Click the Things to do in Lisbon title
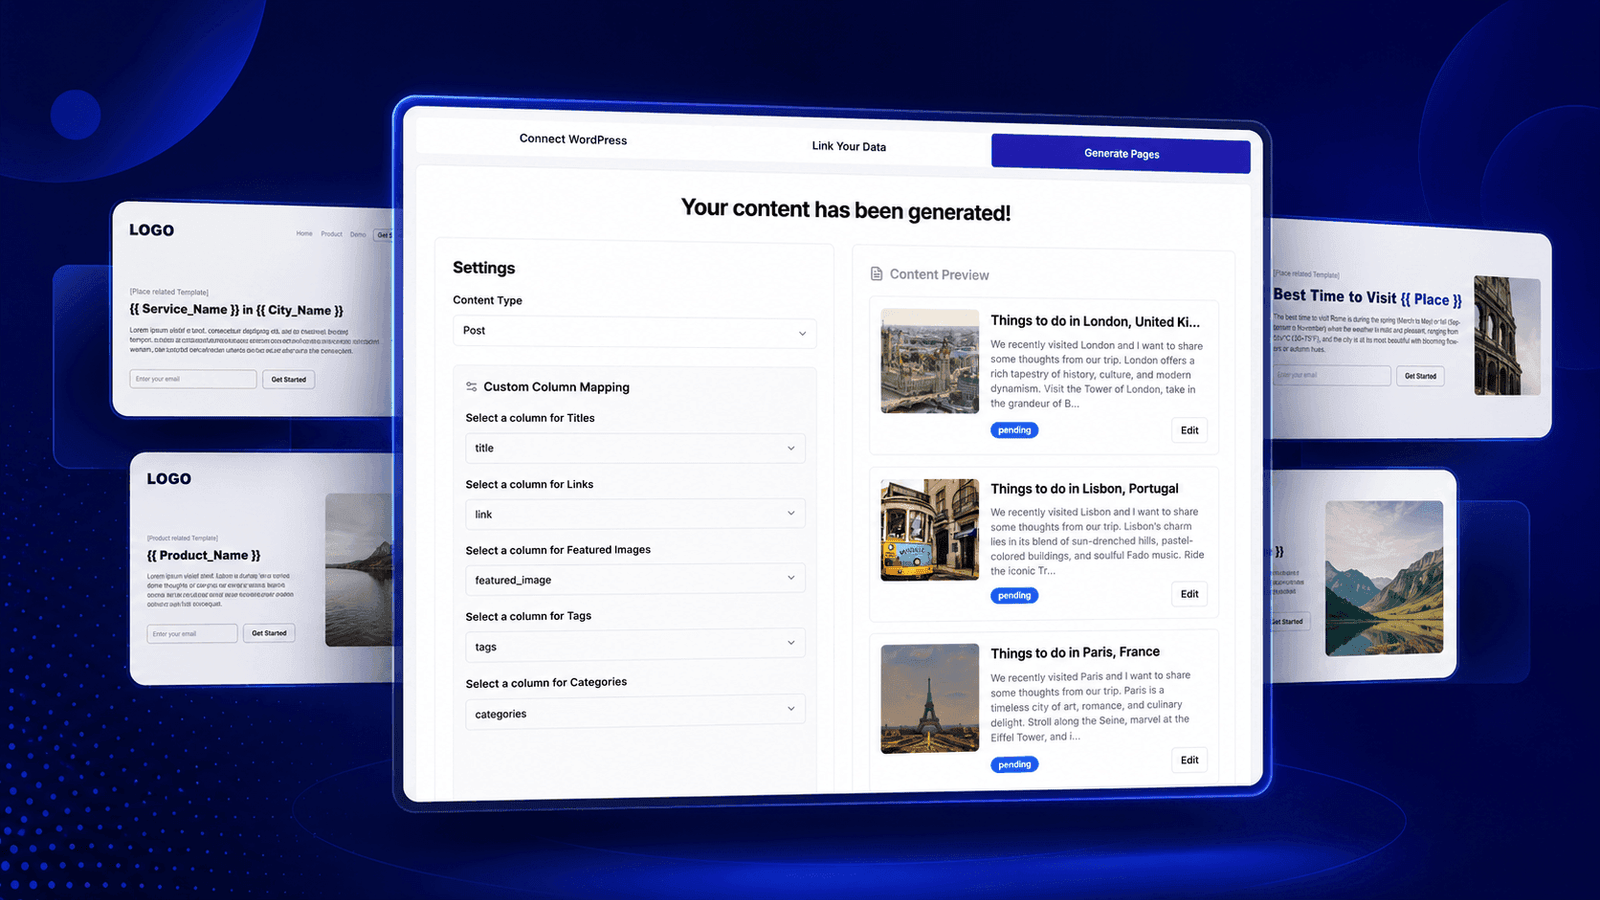1600x900 pixels. (x=1084, y=488)
